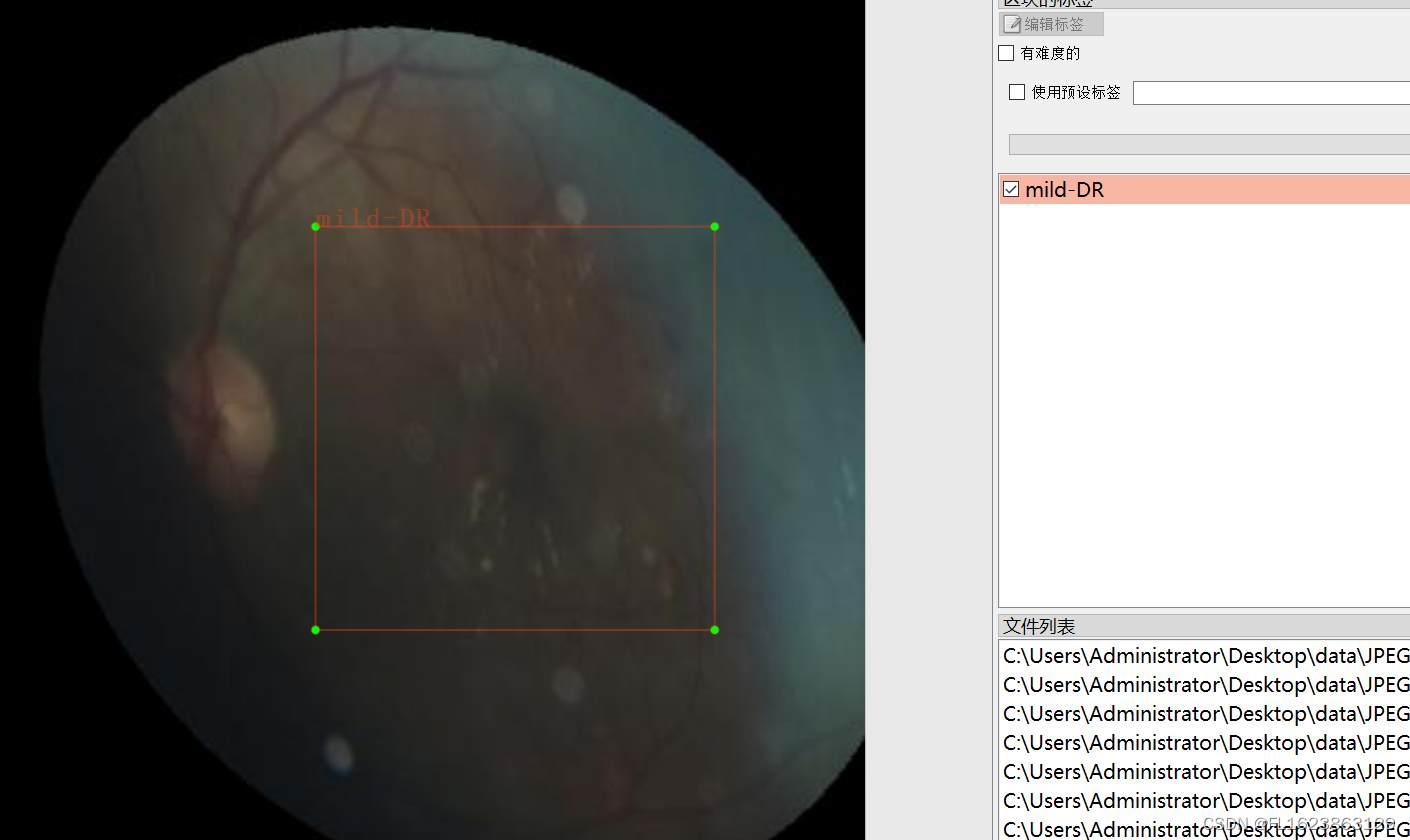Click the 文件列表 panel title

pos(1040,626)
